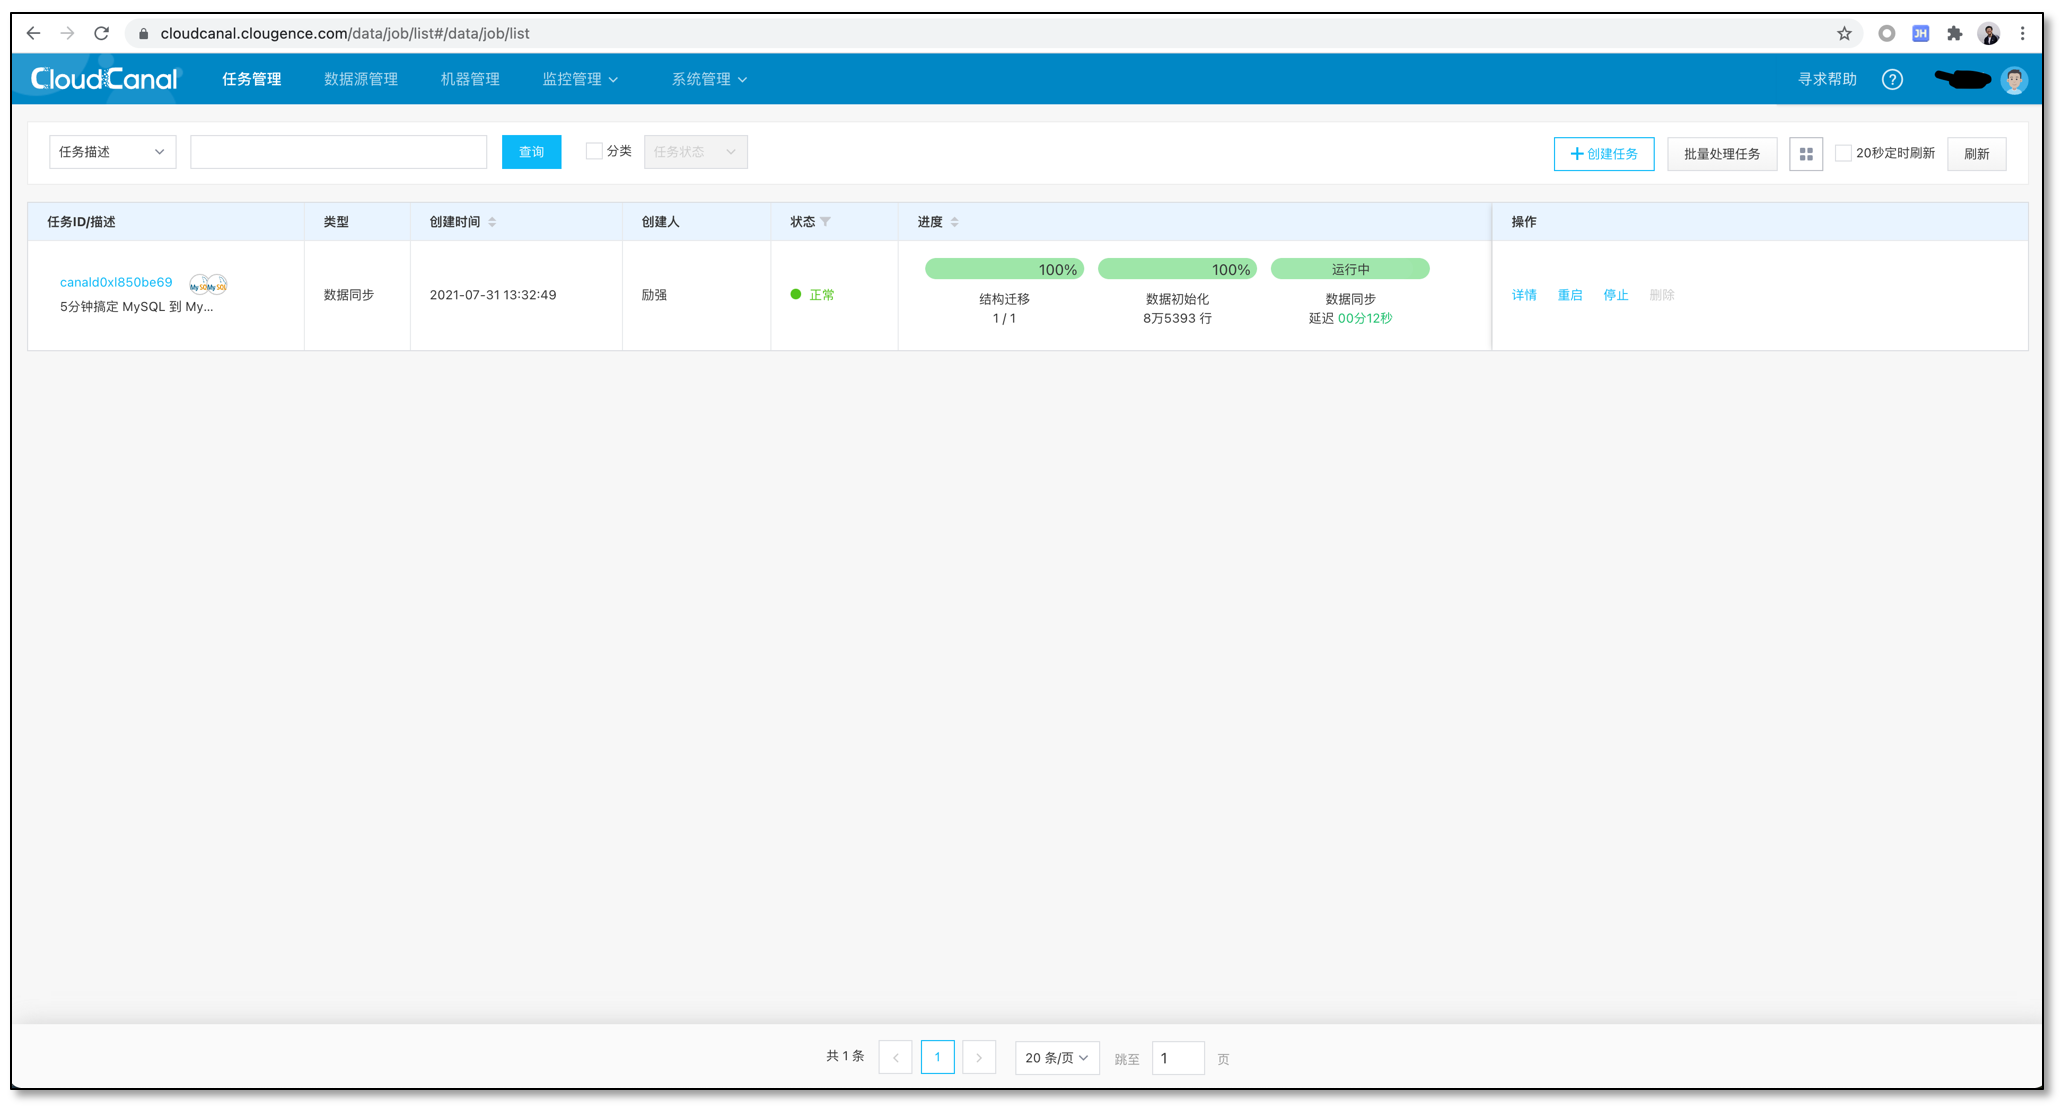Sort by creation time arrows
Viewport: 2070px width, 1118px height.
tap(492, 222)
